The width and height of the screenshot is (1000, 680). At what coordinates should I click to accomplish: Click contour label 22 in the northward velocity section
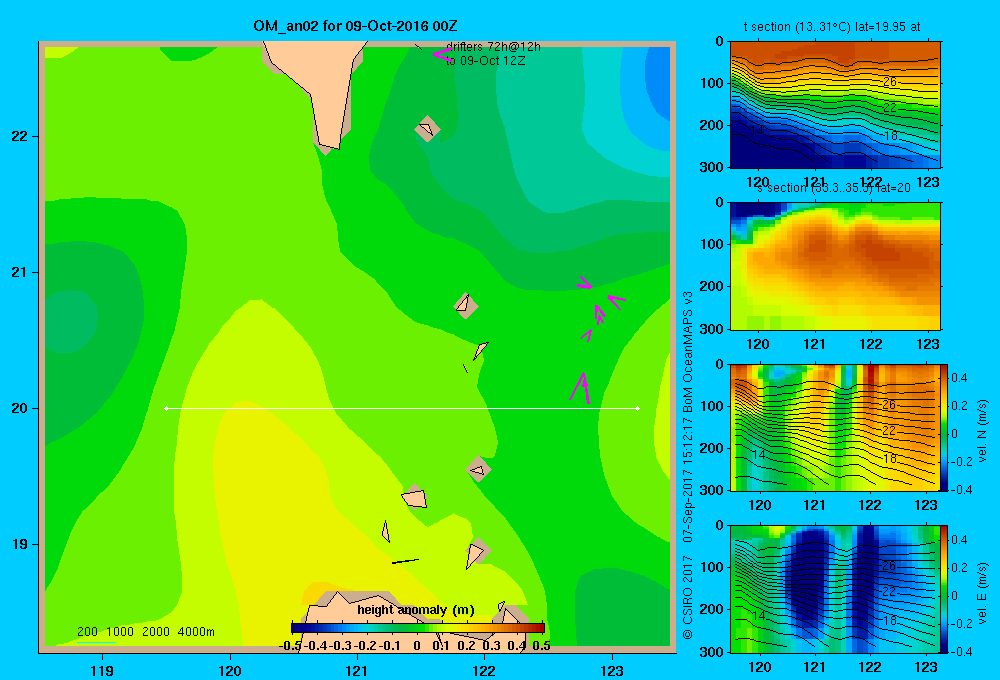point(890,431)
